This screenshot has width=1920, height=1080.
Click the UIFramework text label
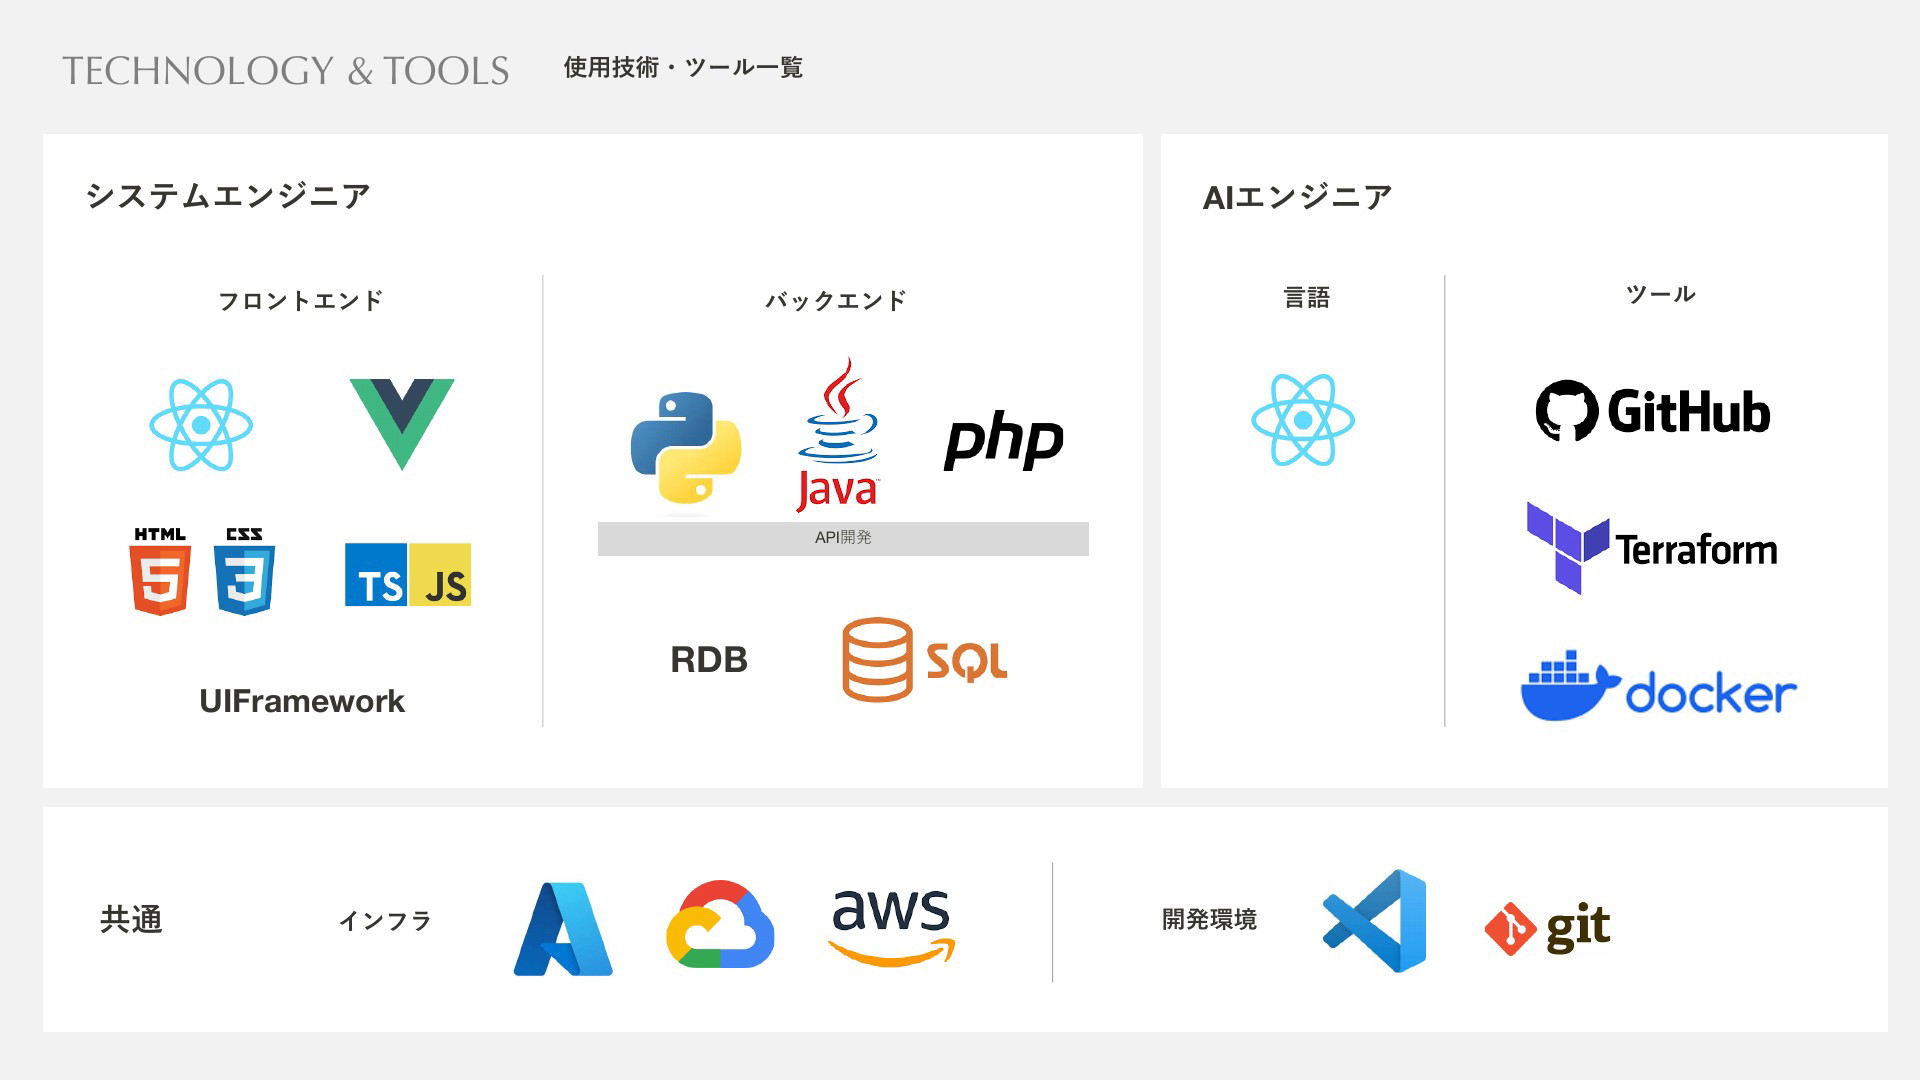[x=302, y=701]
